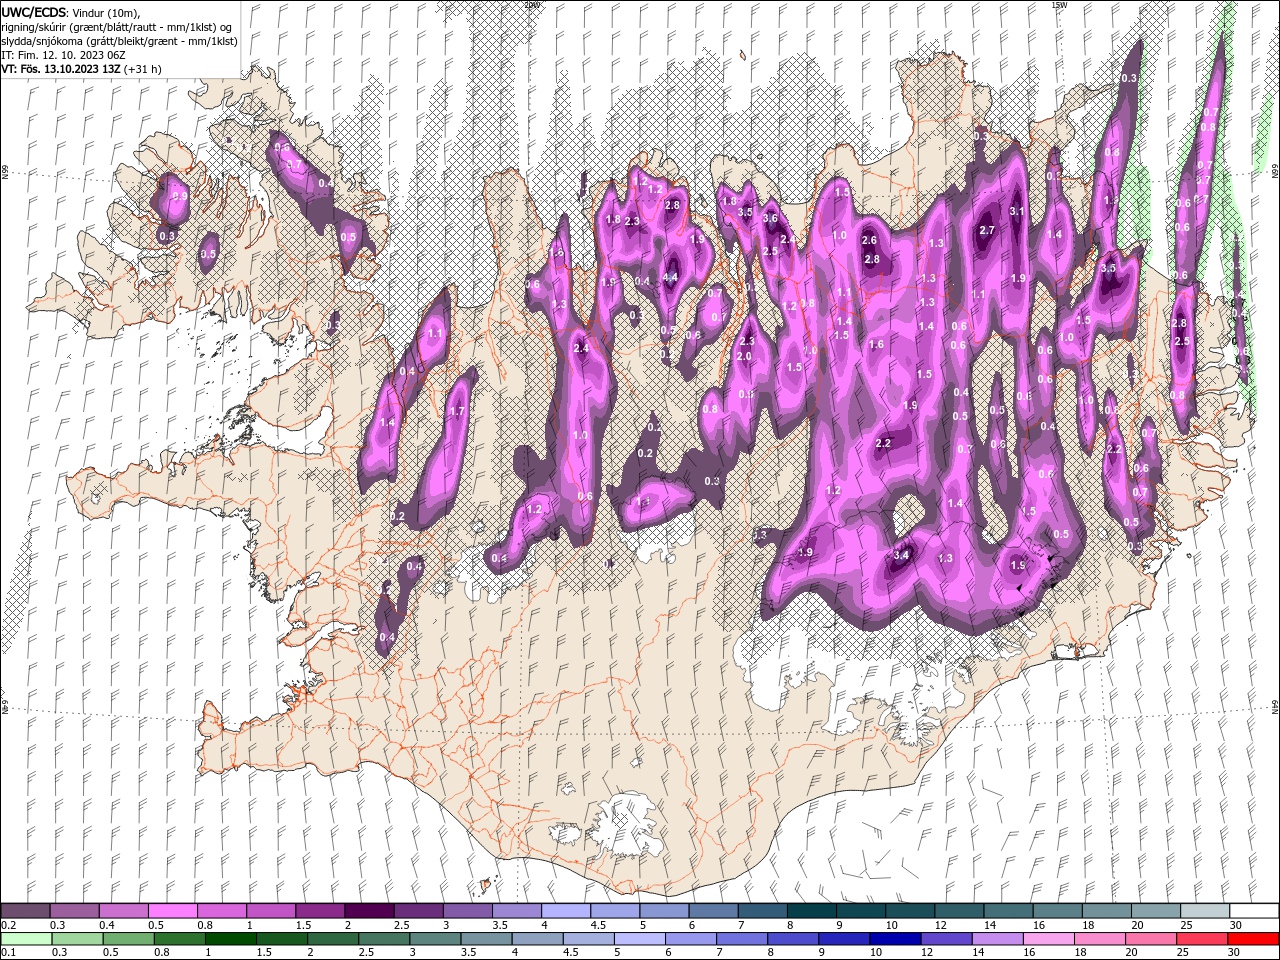Click the '20W' longitude label at the top edge
Screen dimensions: 1280x960
tap(532, 4)
